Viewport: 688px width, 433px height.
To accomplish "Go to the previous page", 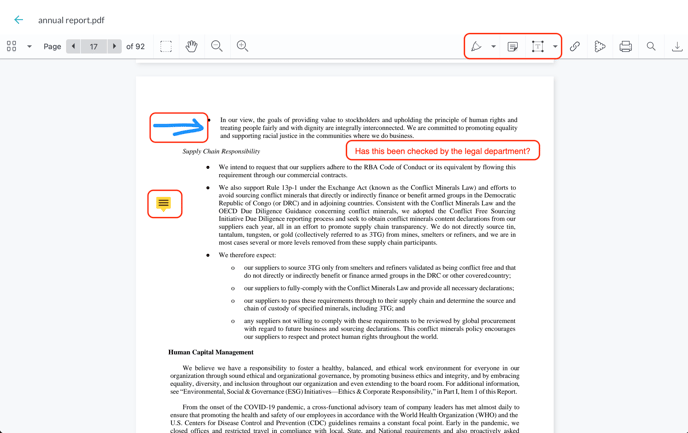I will (x=73, y=46).
